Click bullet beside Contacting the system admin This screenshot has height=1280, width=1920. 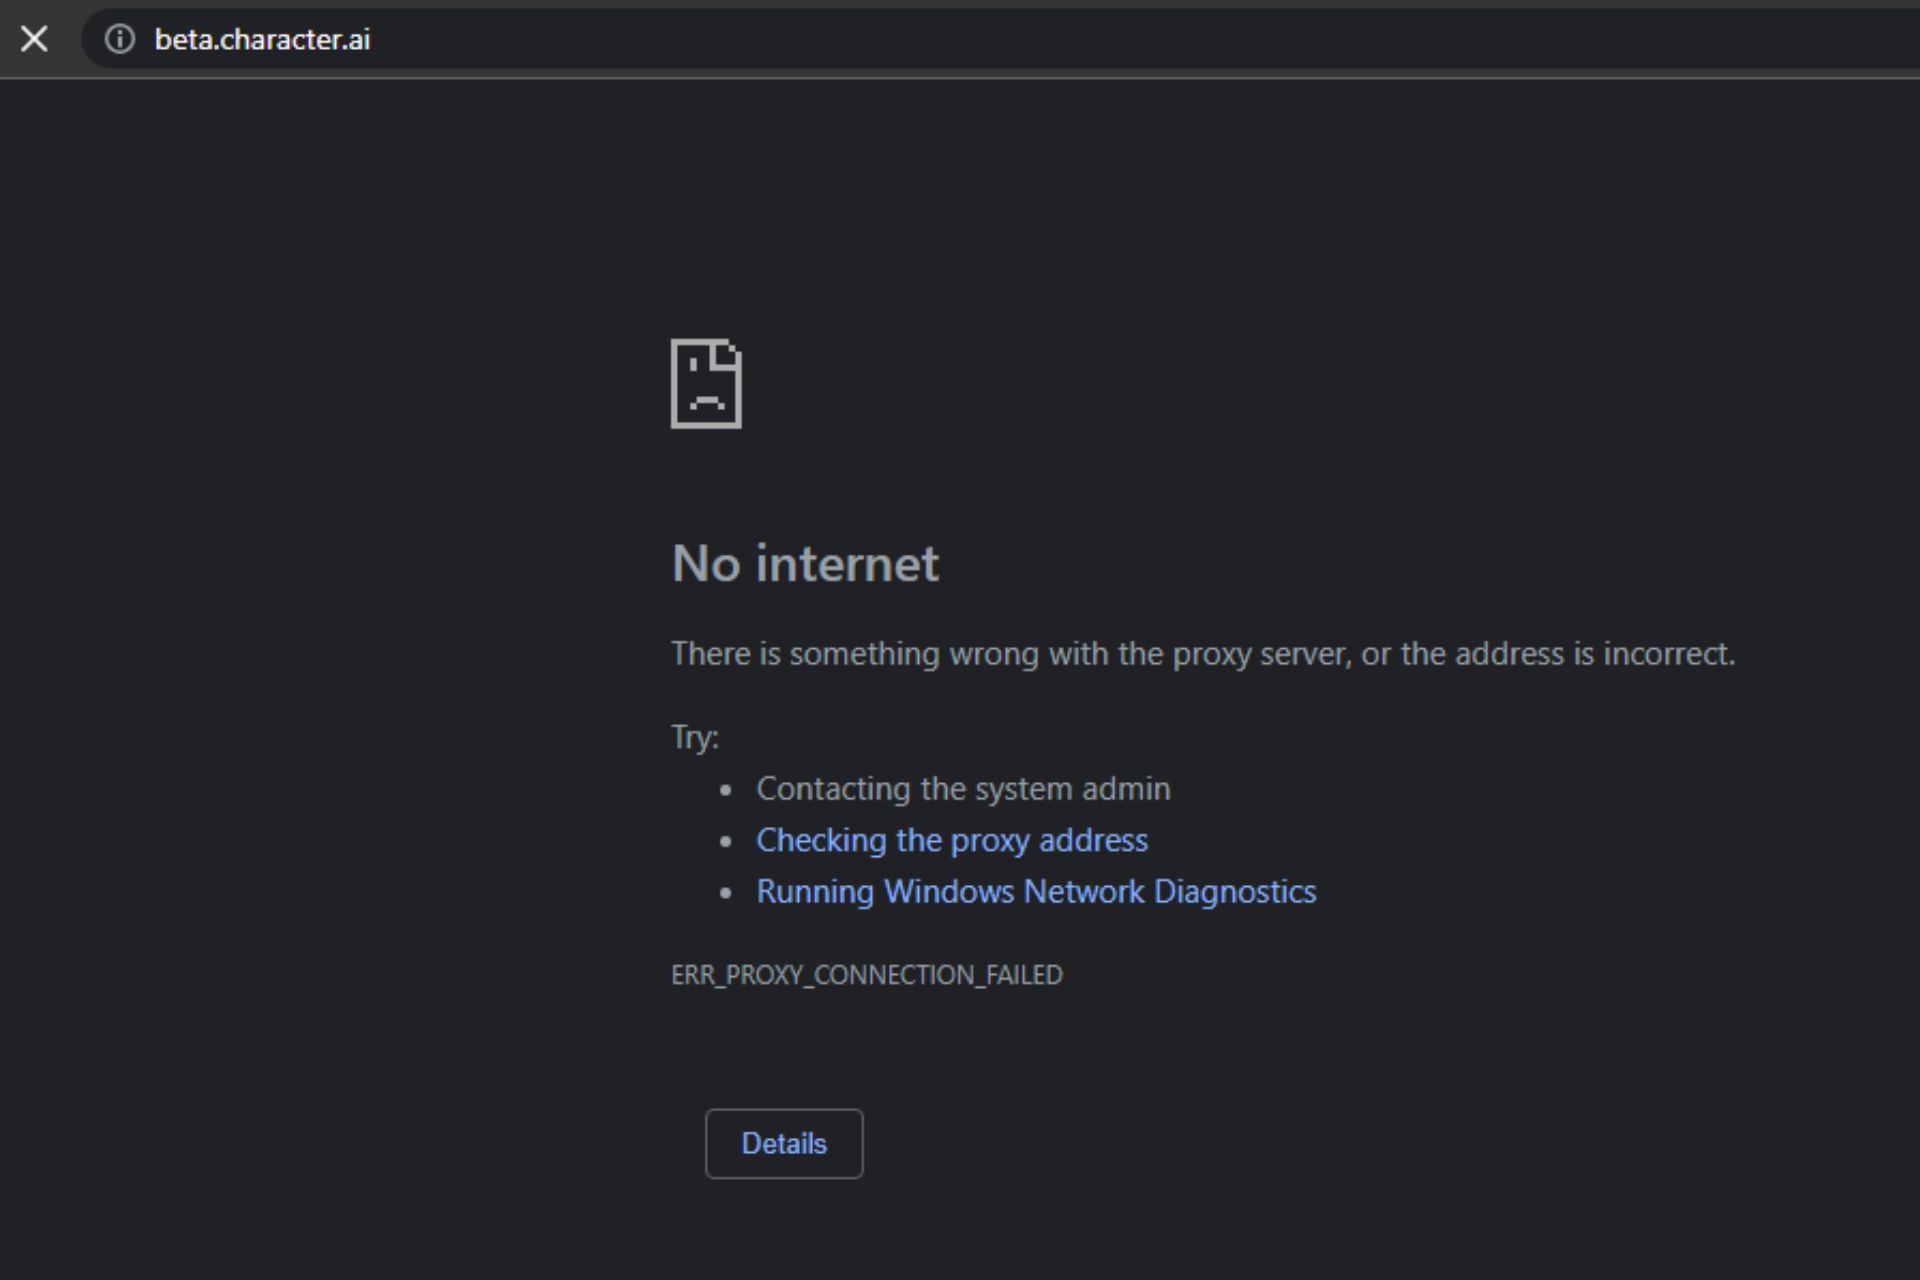[x=726, y=790]
